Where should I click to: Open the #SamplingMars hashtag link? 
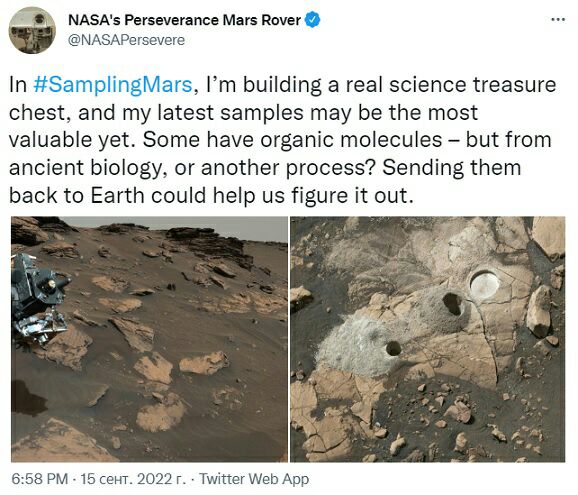coord(113,84)
